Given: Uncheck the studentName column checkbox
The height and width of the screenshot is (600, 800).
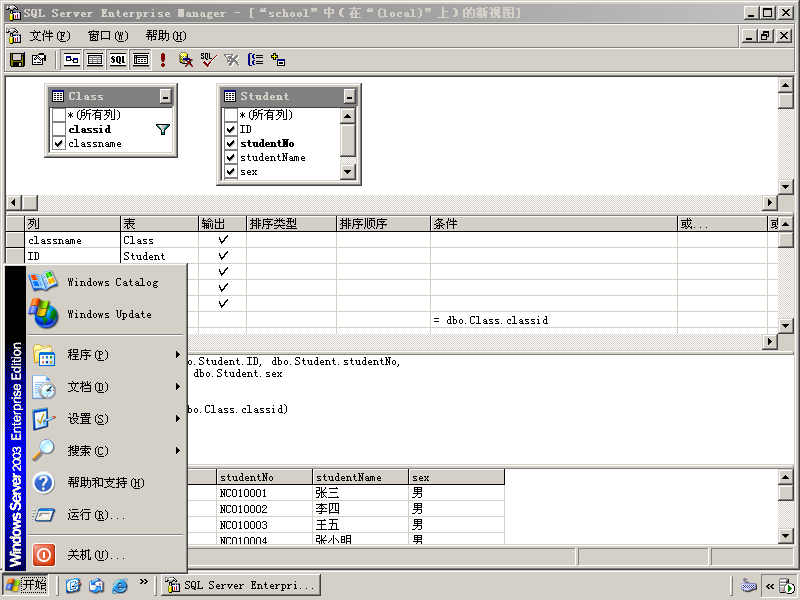Looking at the screenshot, I should click(231, 158).
